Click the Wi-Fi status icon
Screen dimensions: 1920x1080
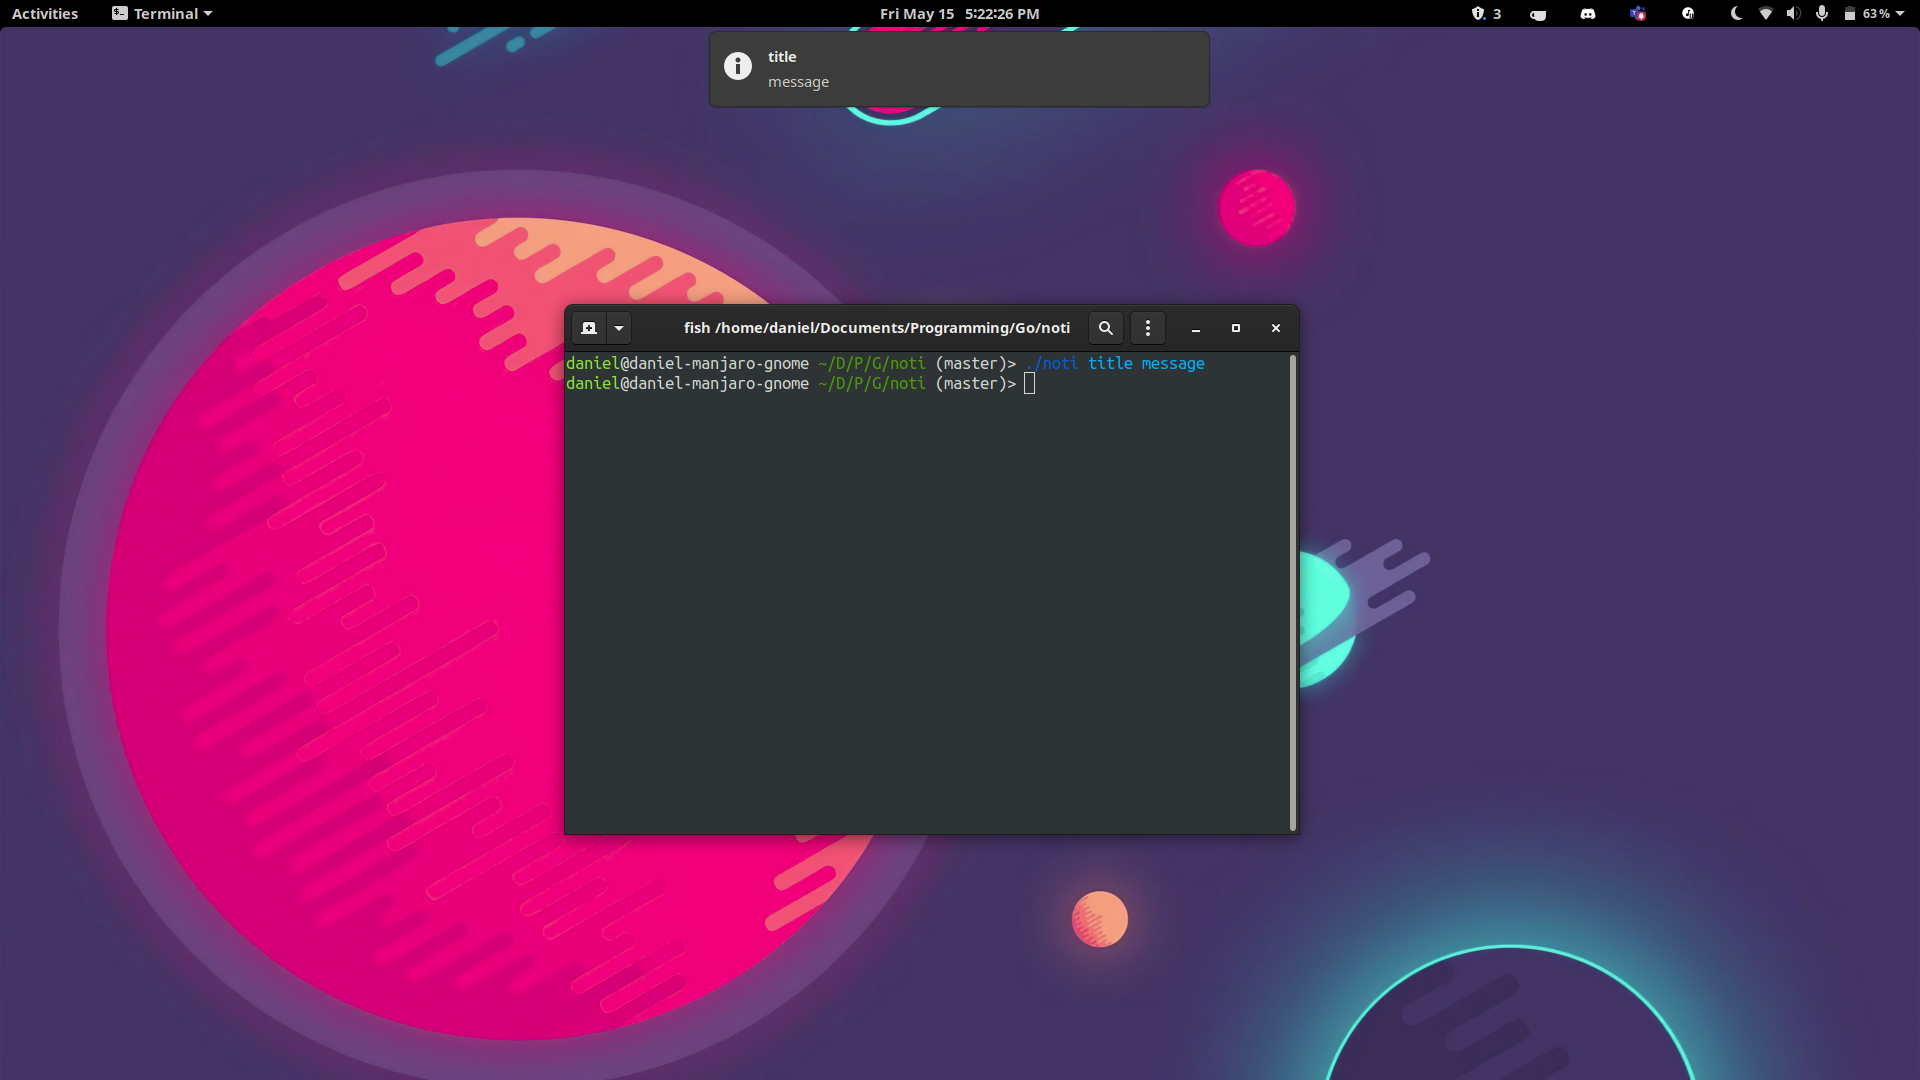pos(1765,14)
